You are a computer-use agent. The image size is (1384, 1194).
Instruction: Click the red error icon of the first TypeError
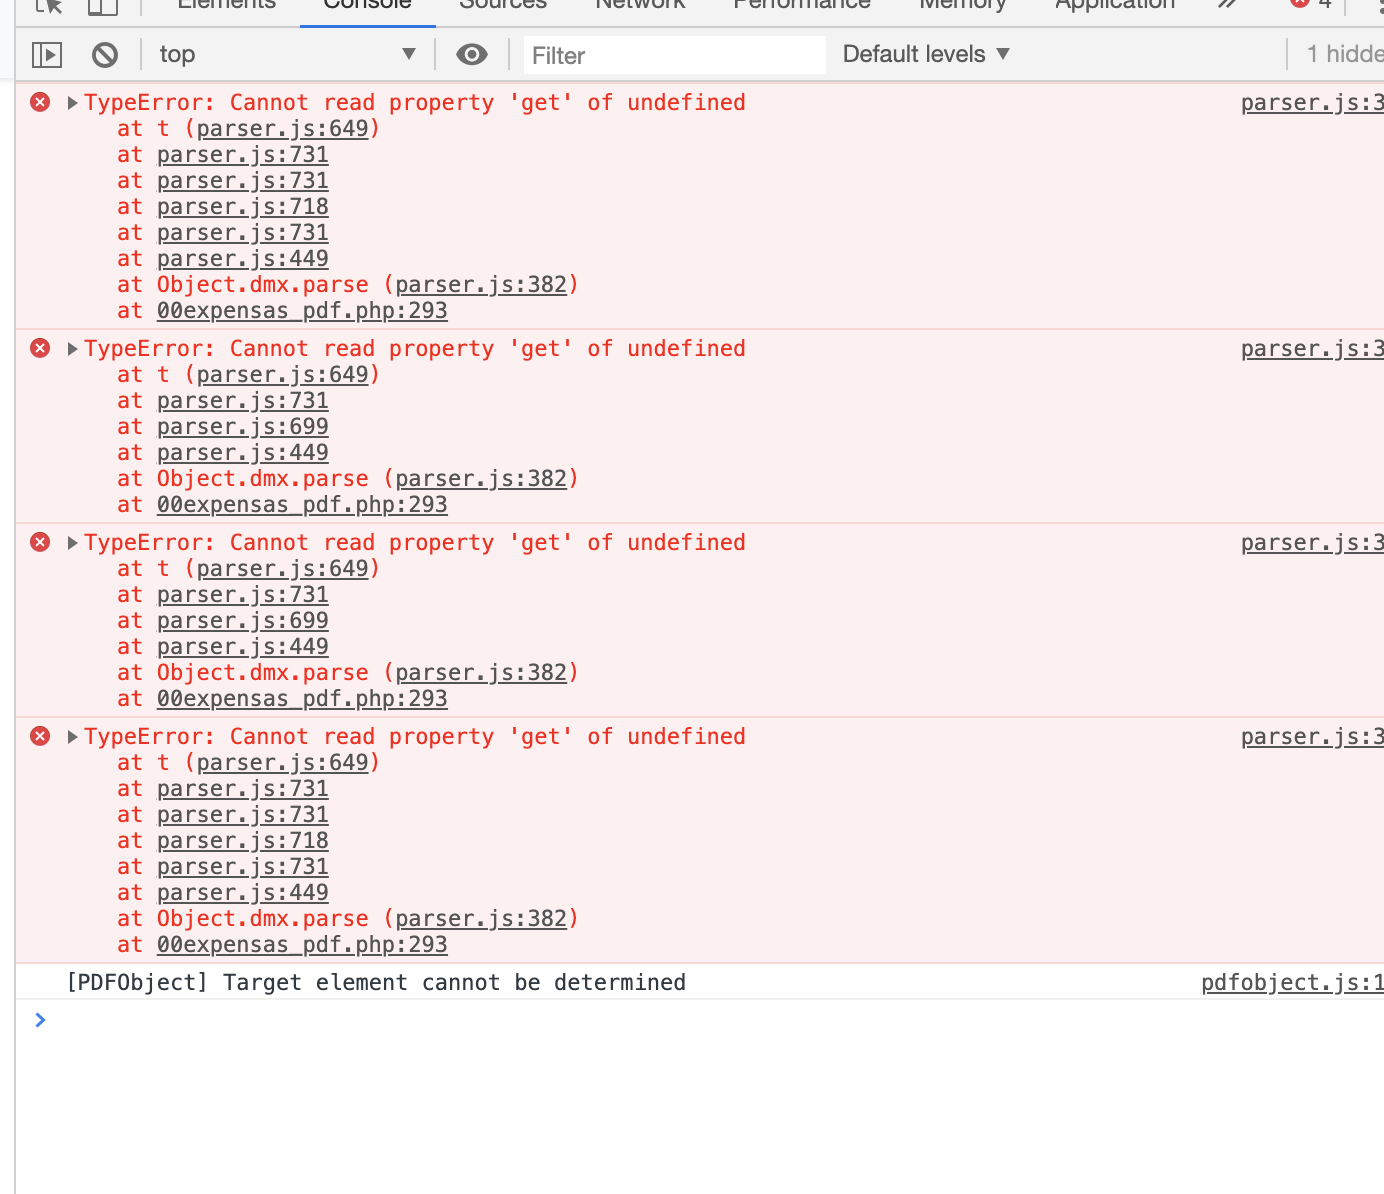pos(40,102)
